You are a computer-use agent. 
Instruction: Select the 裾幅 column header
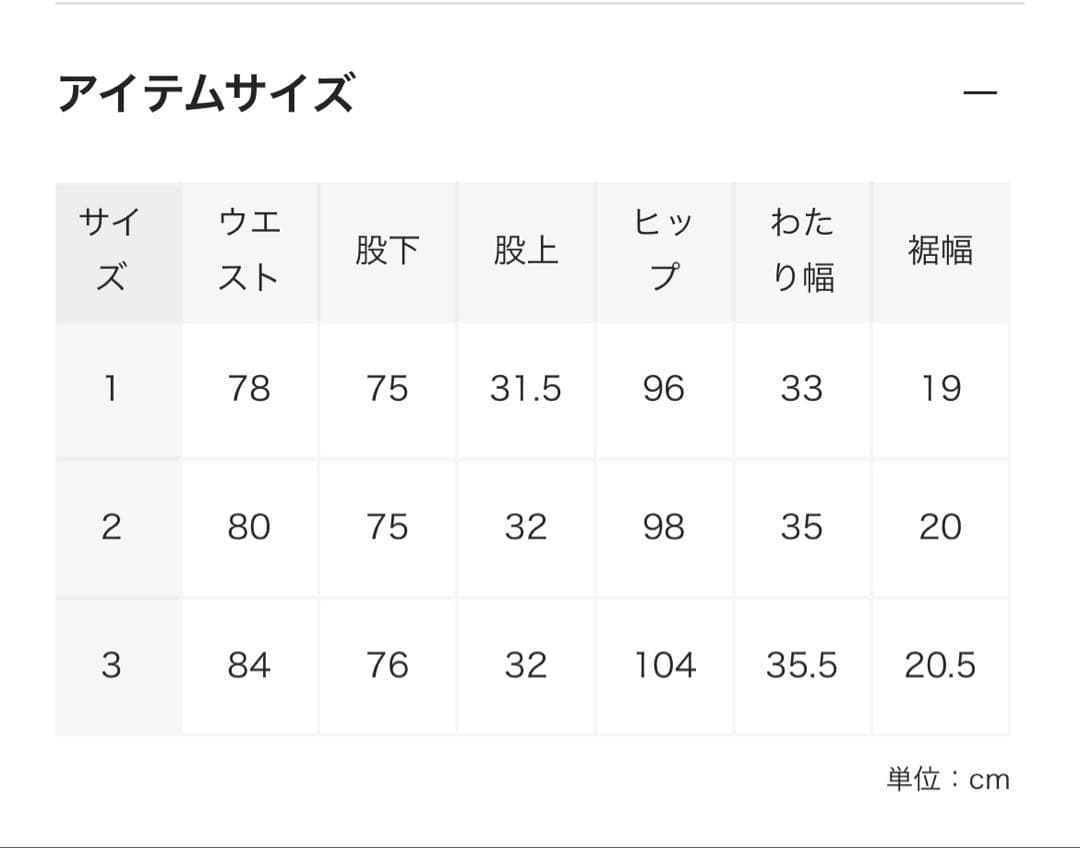940,250
